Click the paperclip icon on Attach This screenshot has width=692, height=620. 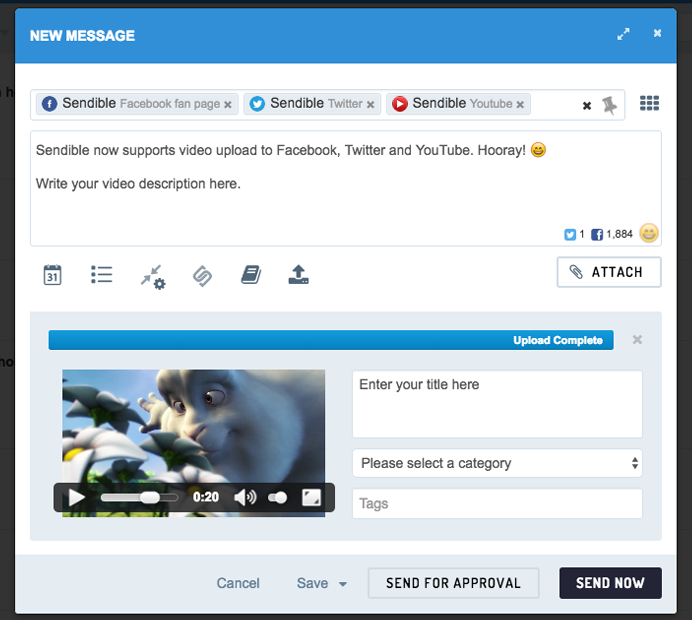point(576,272)
